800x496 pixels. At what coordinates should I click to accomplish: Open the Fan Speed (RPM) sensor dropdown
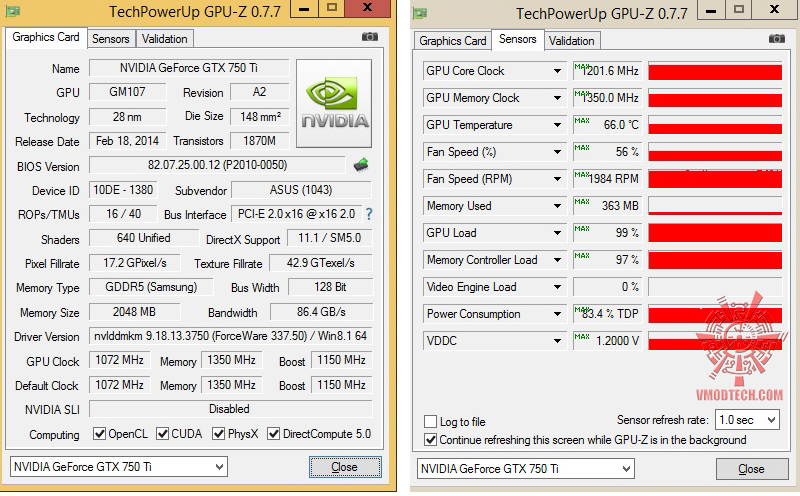(557, 179)
